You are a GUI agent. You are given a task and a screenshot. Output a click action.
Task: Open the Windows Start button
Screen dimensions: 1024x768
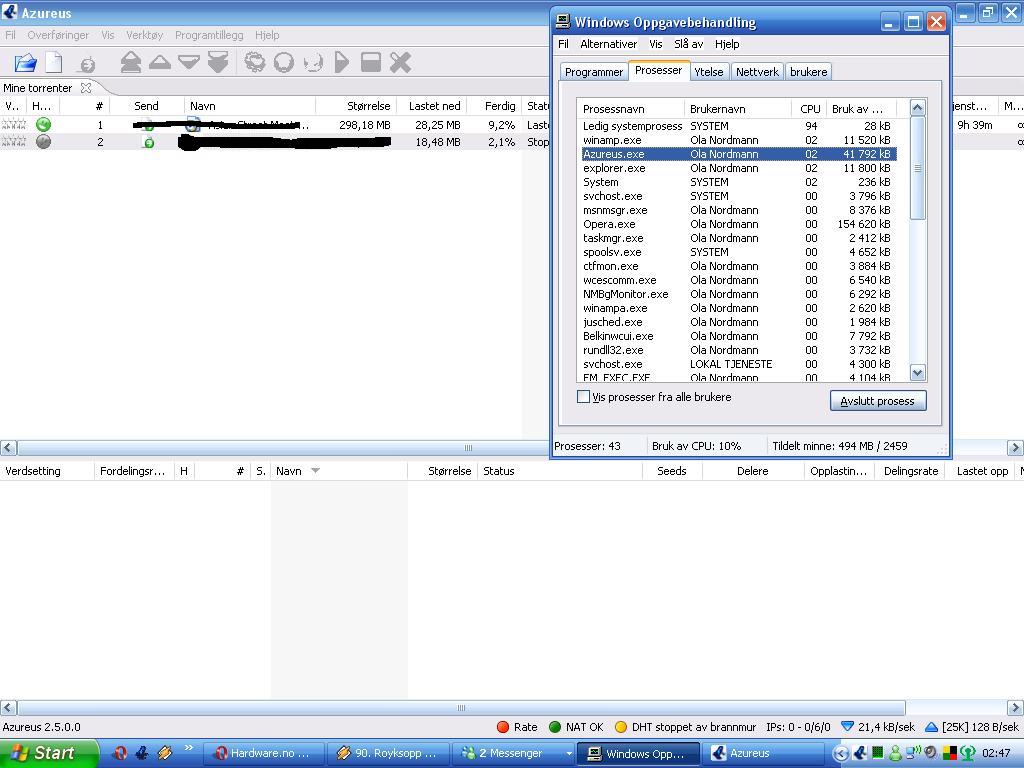[x=48, y=754]
